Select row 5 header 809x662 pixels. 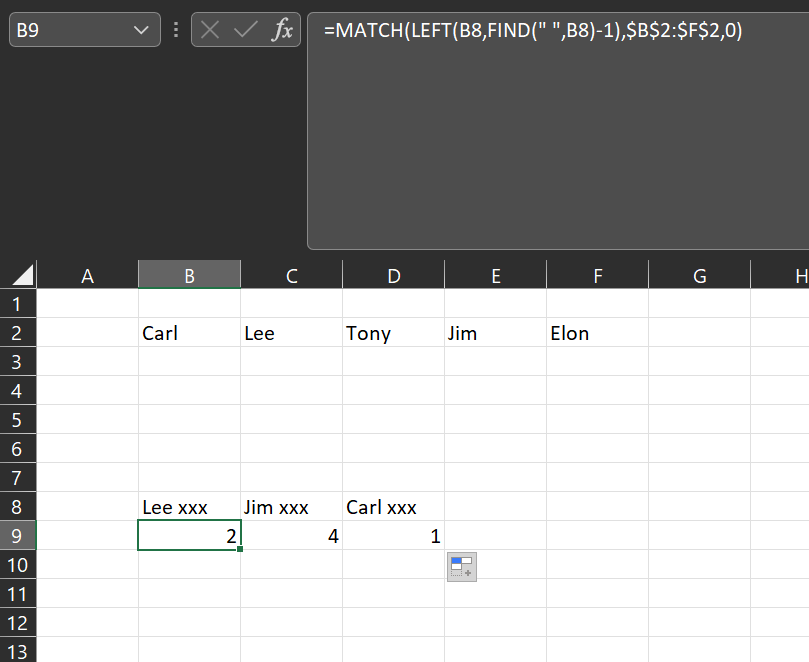coord(18,420)
